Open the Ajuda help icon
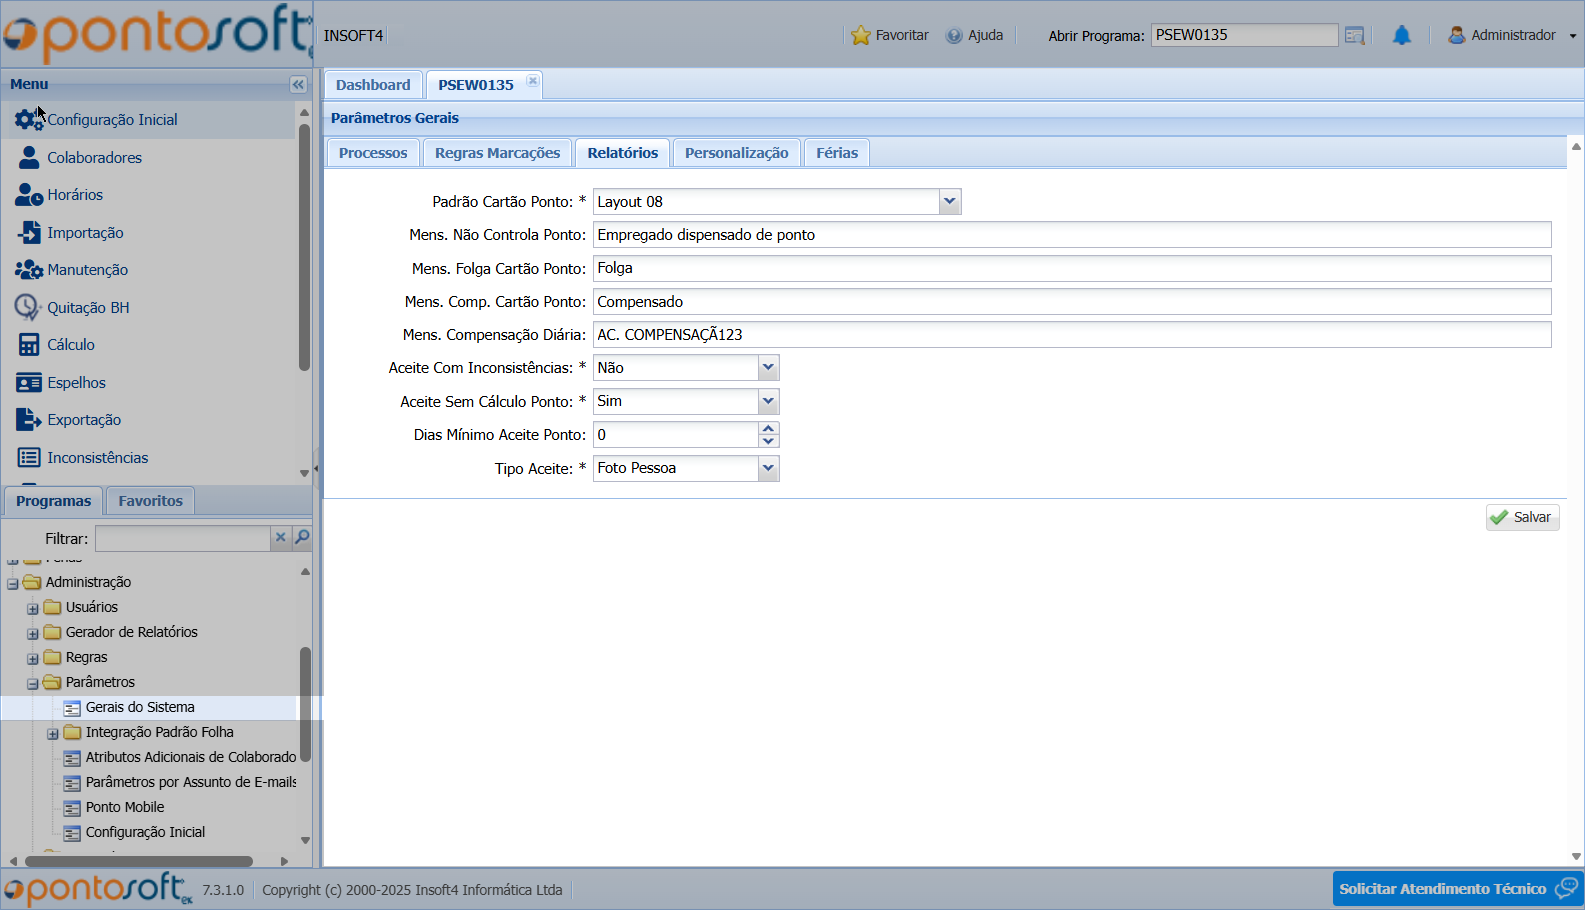Screen dimensions: 1585x910 click(954, 36)
